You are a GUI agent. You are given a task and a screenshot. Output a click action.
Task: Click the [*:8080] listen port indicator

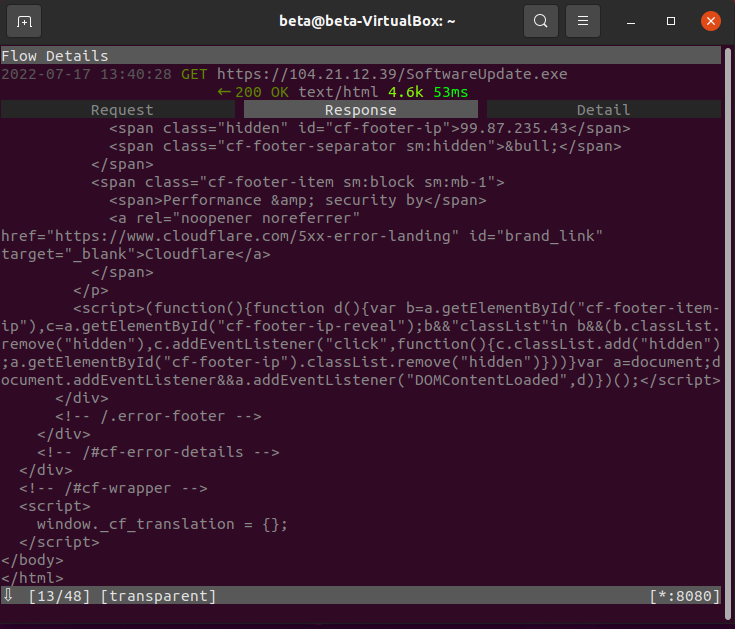click(685, 596)
